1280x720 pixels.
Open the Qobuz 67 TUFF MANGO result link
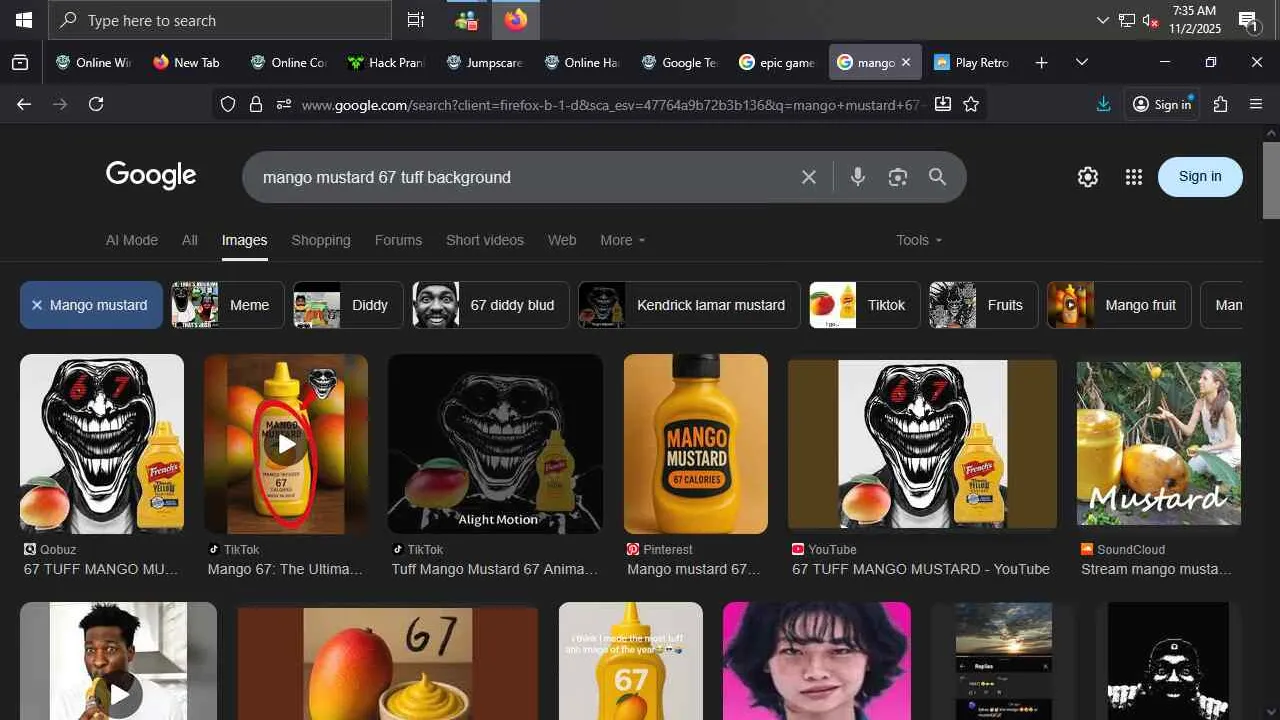pos(101,569)
